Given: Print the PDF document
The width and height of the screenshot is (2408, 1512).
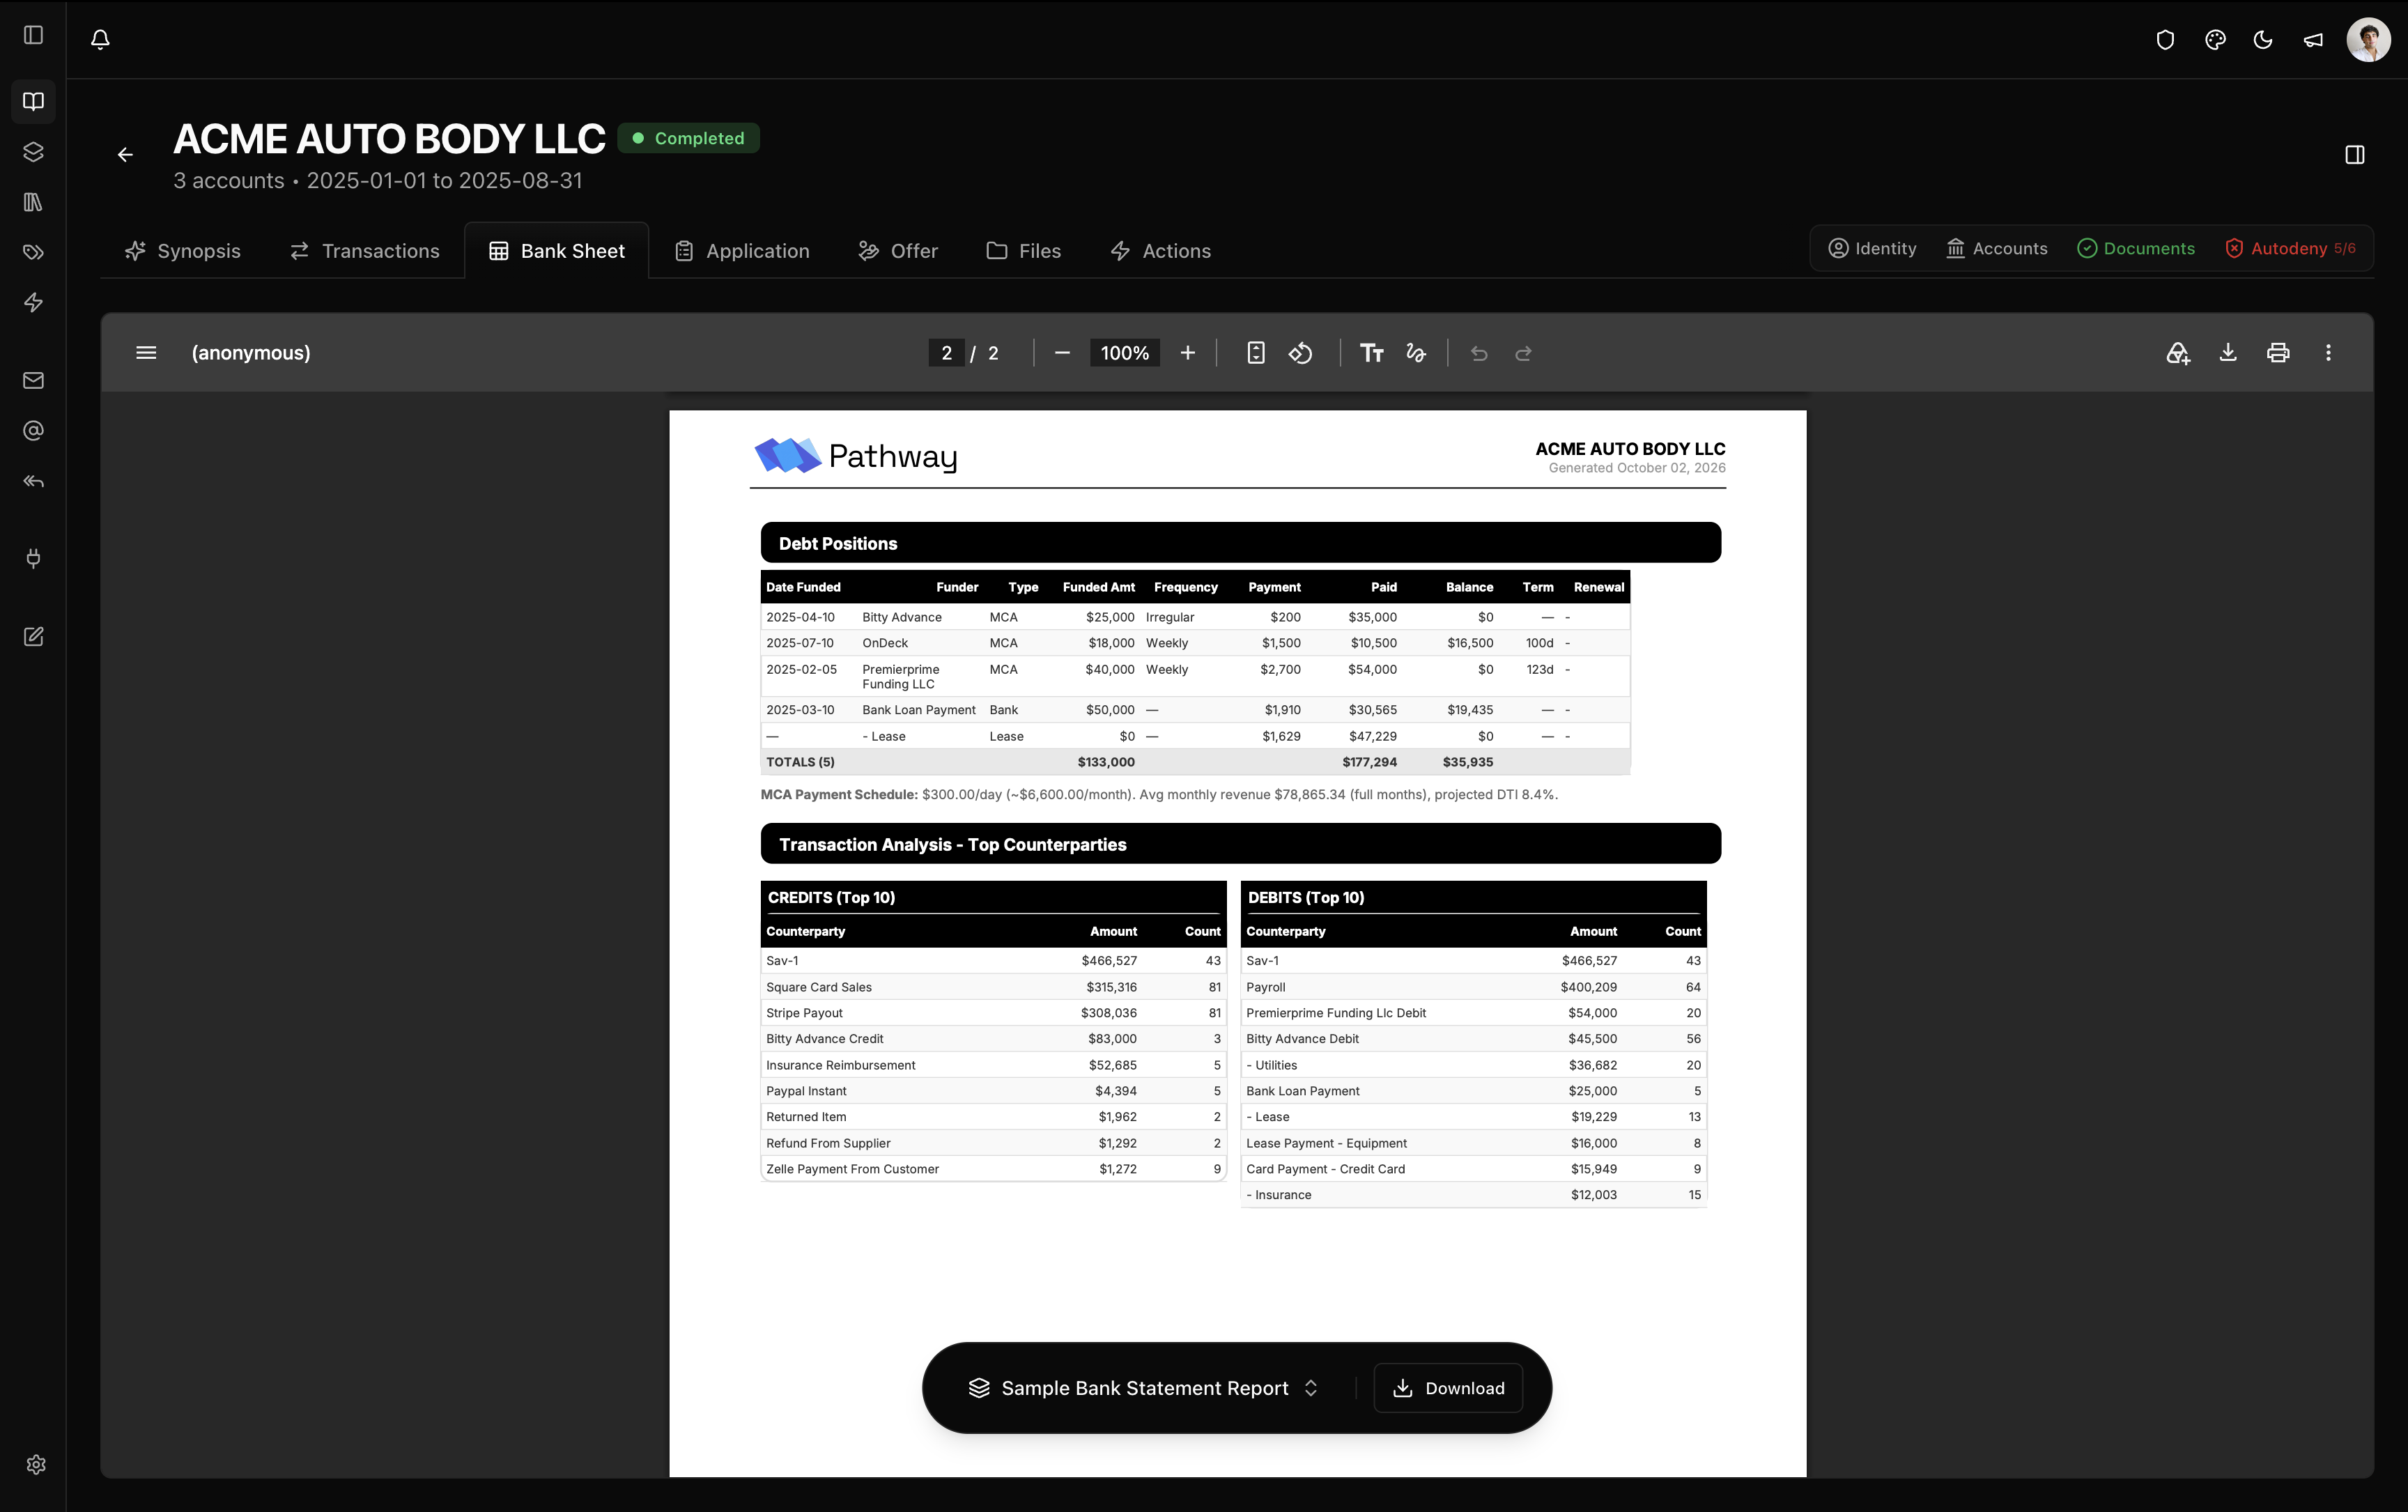Looking at the screenshot, I should (2278, 353).
